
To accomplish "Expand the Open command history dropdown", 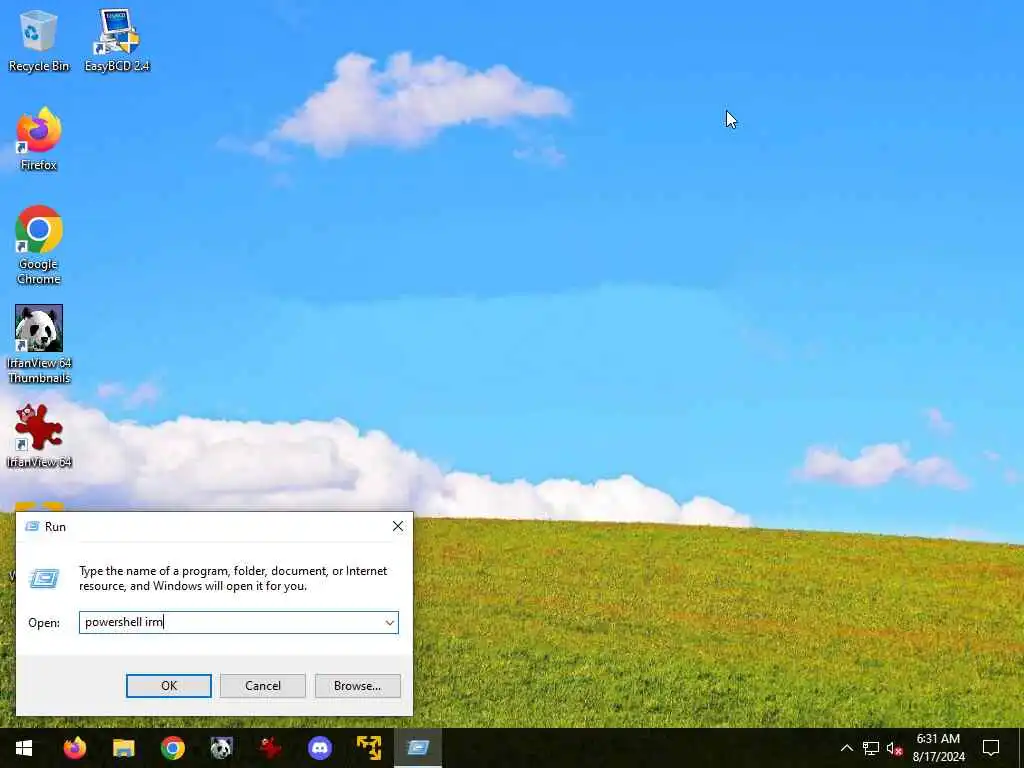I will tap(390, 622).
